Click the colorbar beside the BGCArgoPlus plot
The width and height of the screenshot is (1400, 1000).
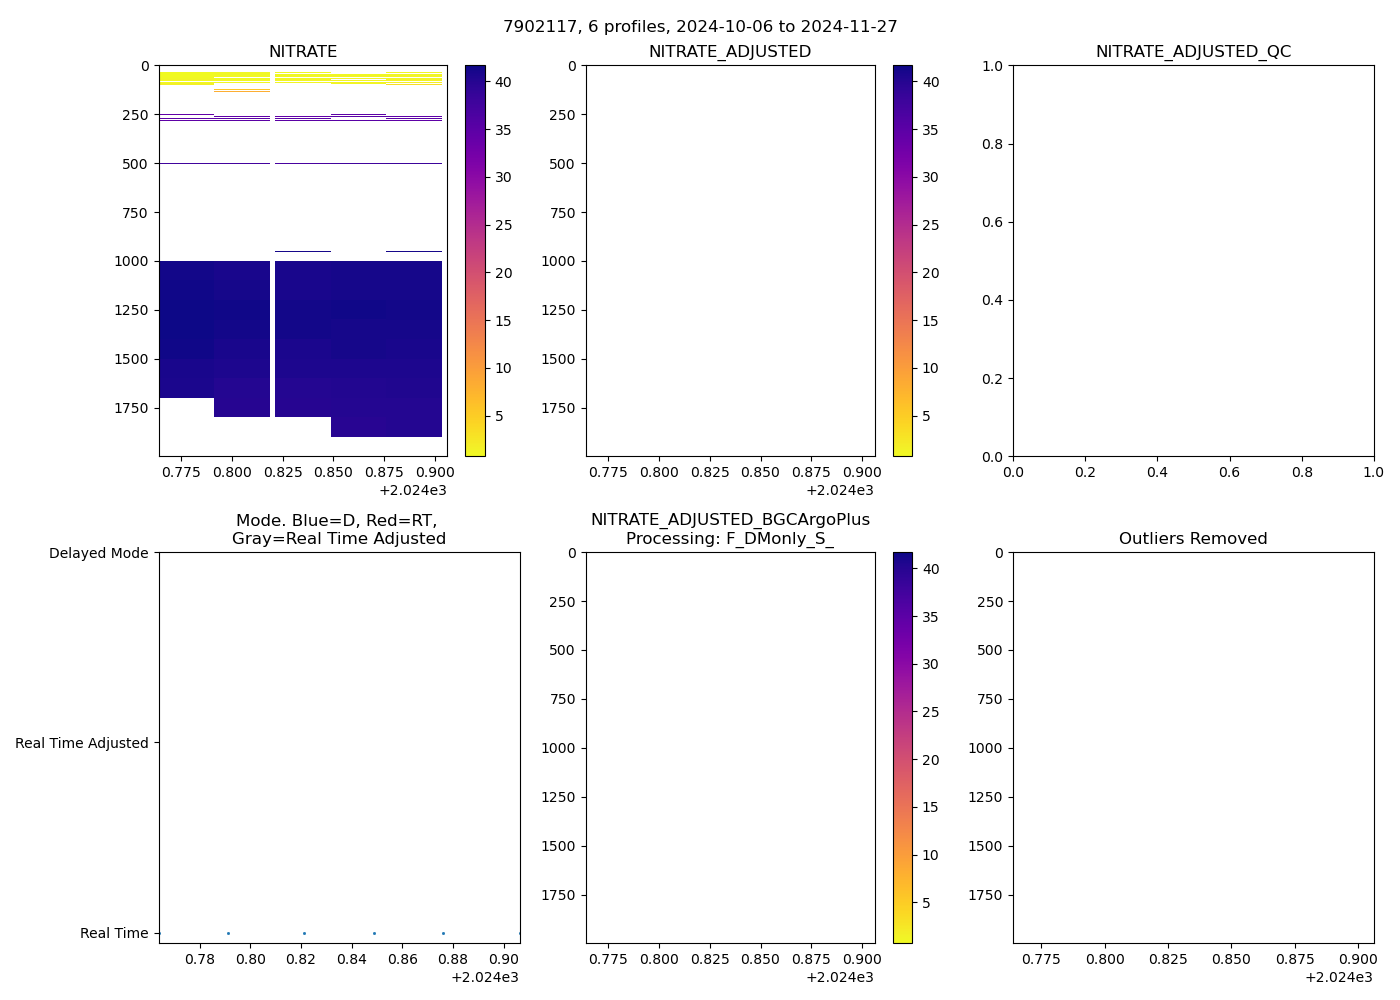click(x=902, y=747)
